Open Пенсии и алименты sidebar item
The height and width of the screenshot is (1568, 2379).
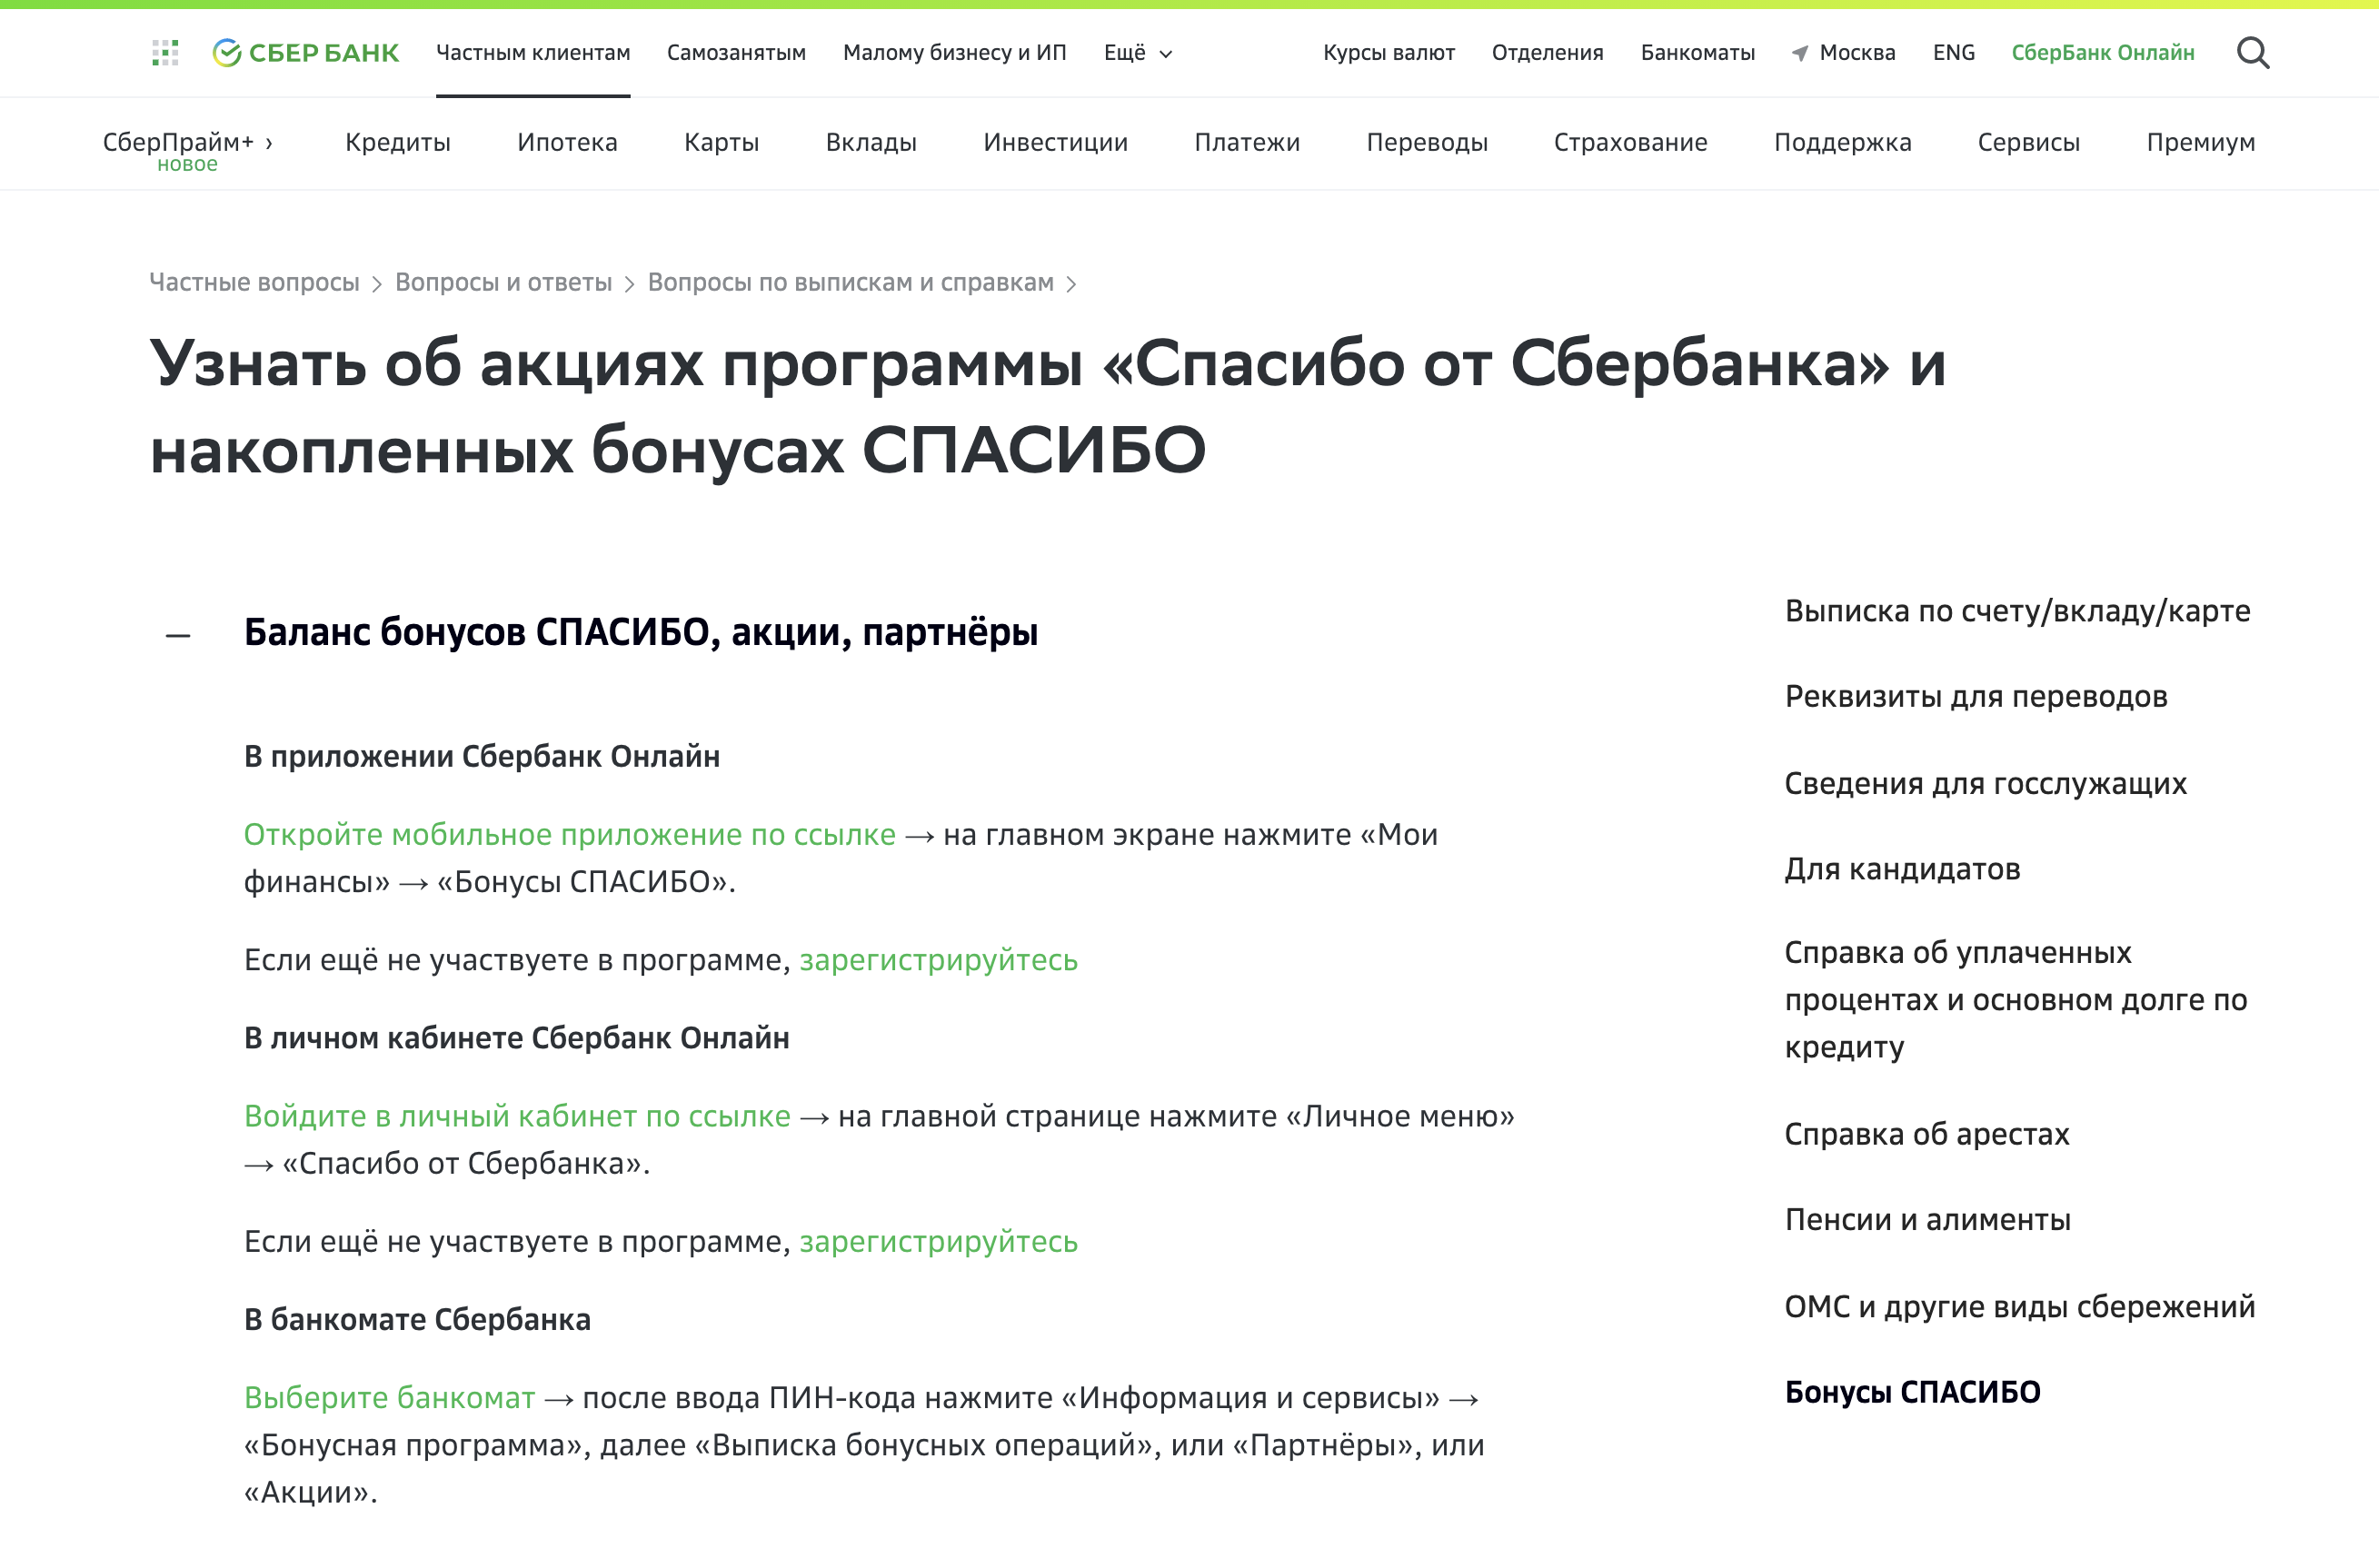(1927, 1220)
